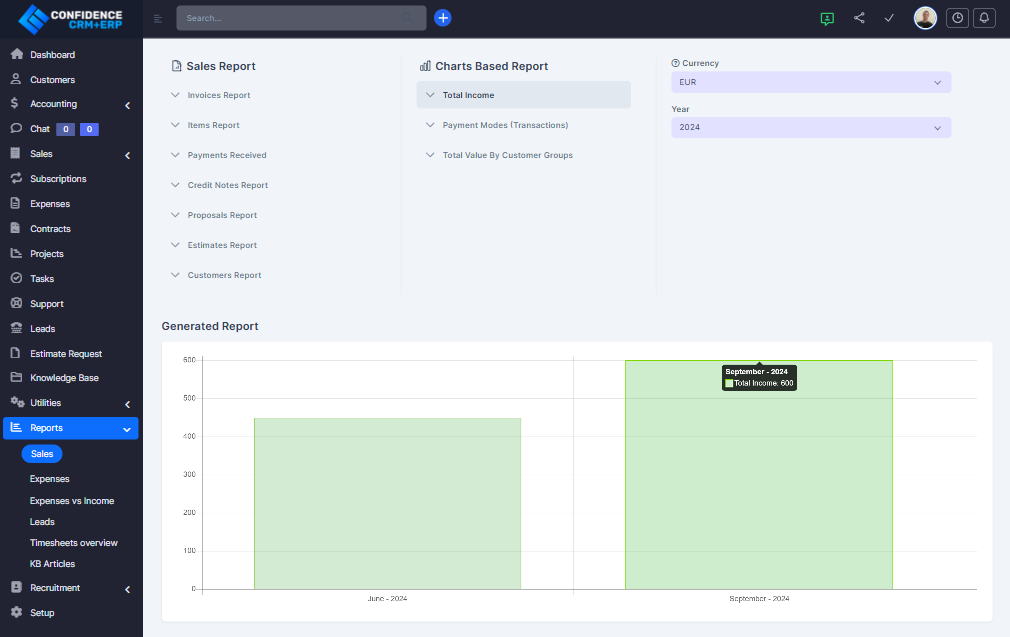The image size is (1010, 637).
Task: Click the blue plus quick-create icon
Action: click(x=443, y=18)
